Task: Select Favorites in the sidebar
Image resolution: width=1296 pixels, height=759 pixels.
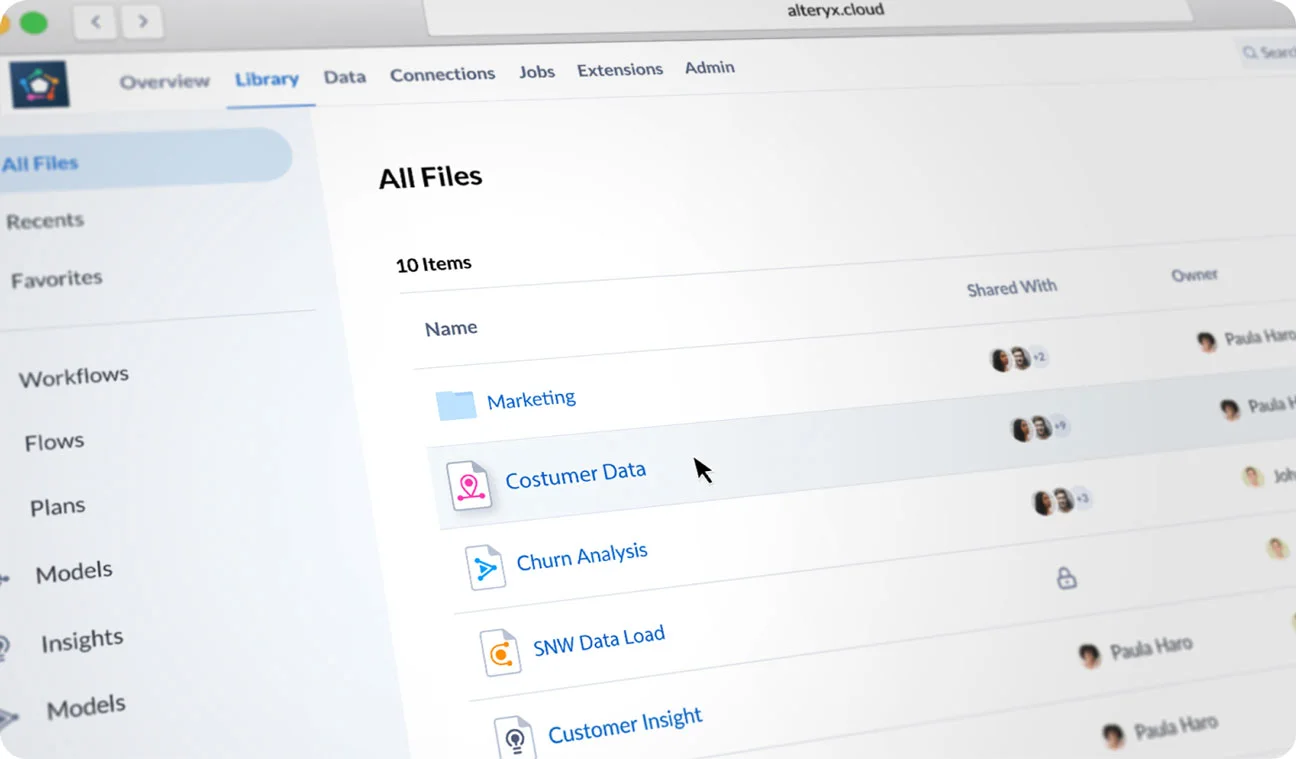Action: click(57, 279)
